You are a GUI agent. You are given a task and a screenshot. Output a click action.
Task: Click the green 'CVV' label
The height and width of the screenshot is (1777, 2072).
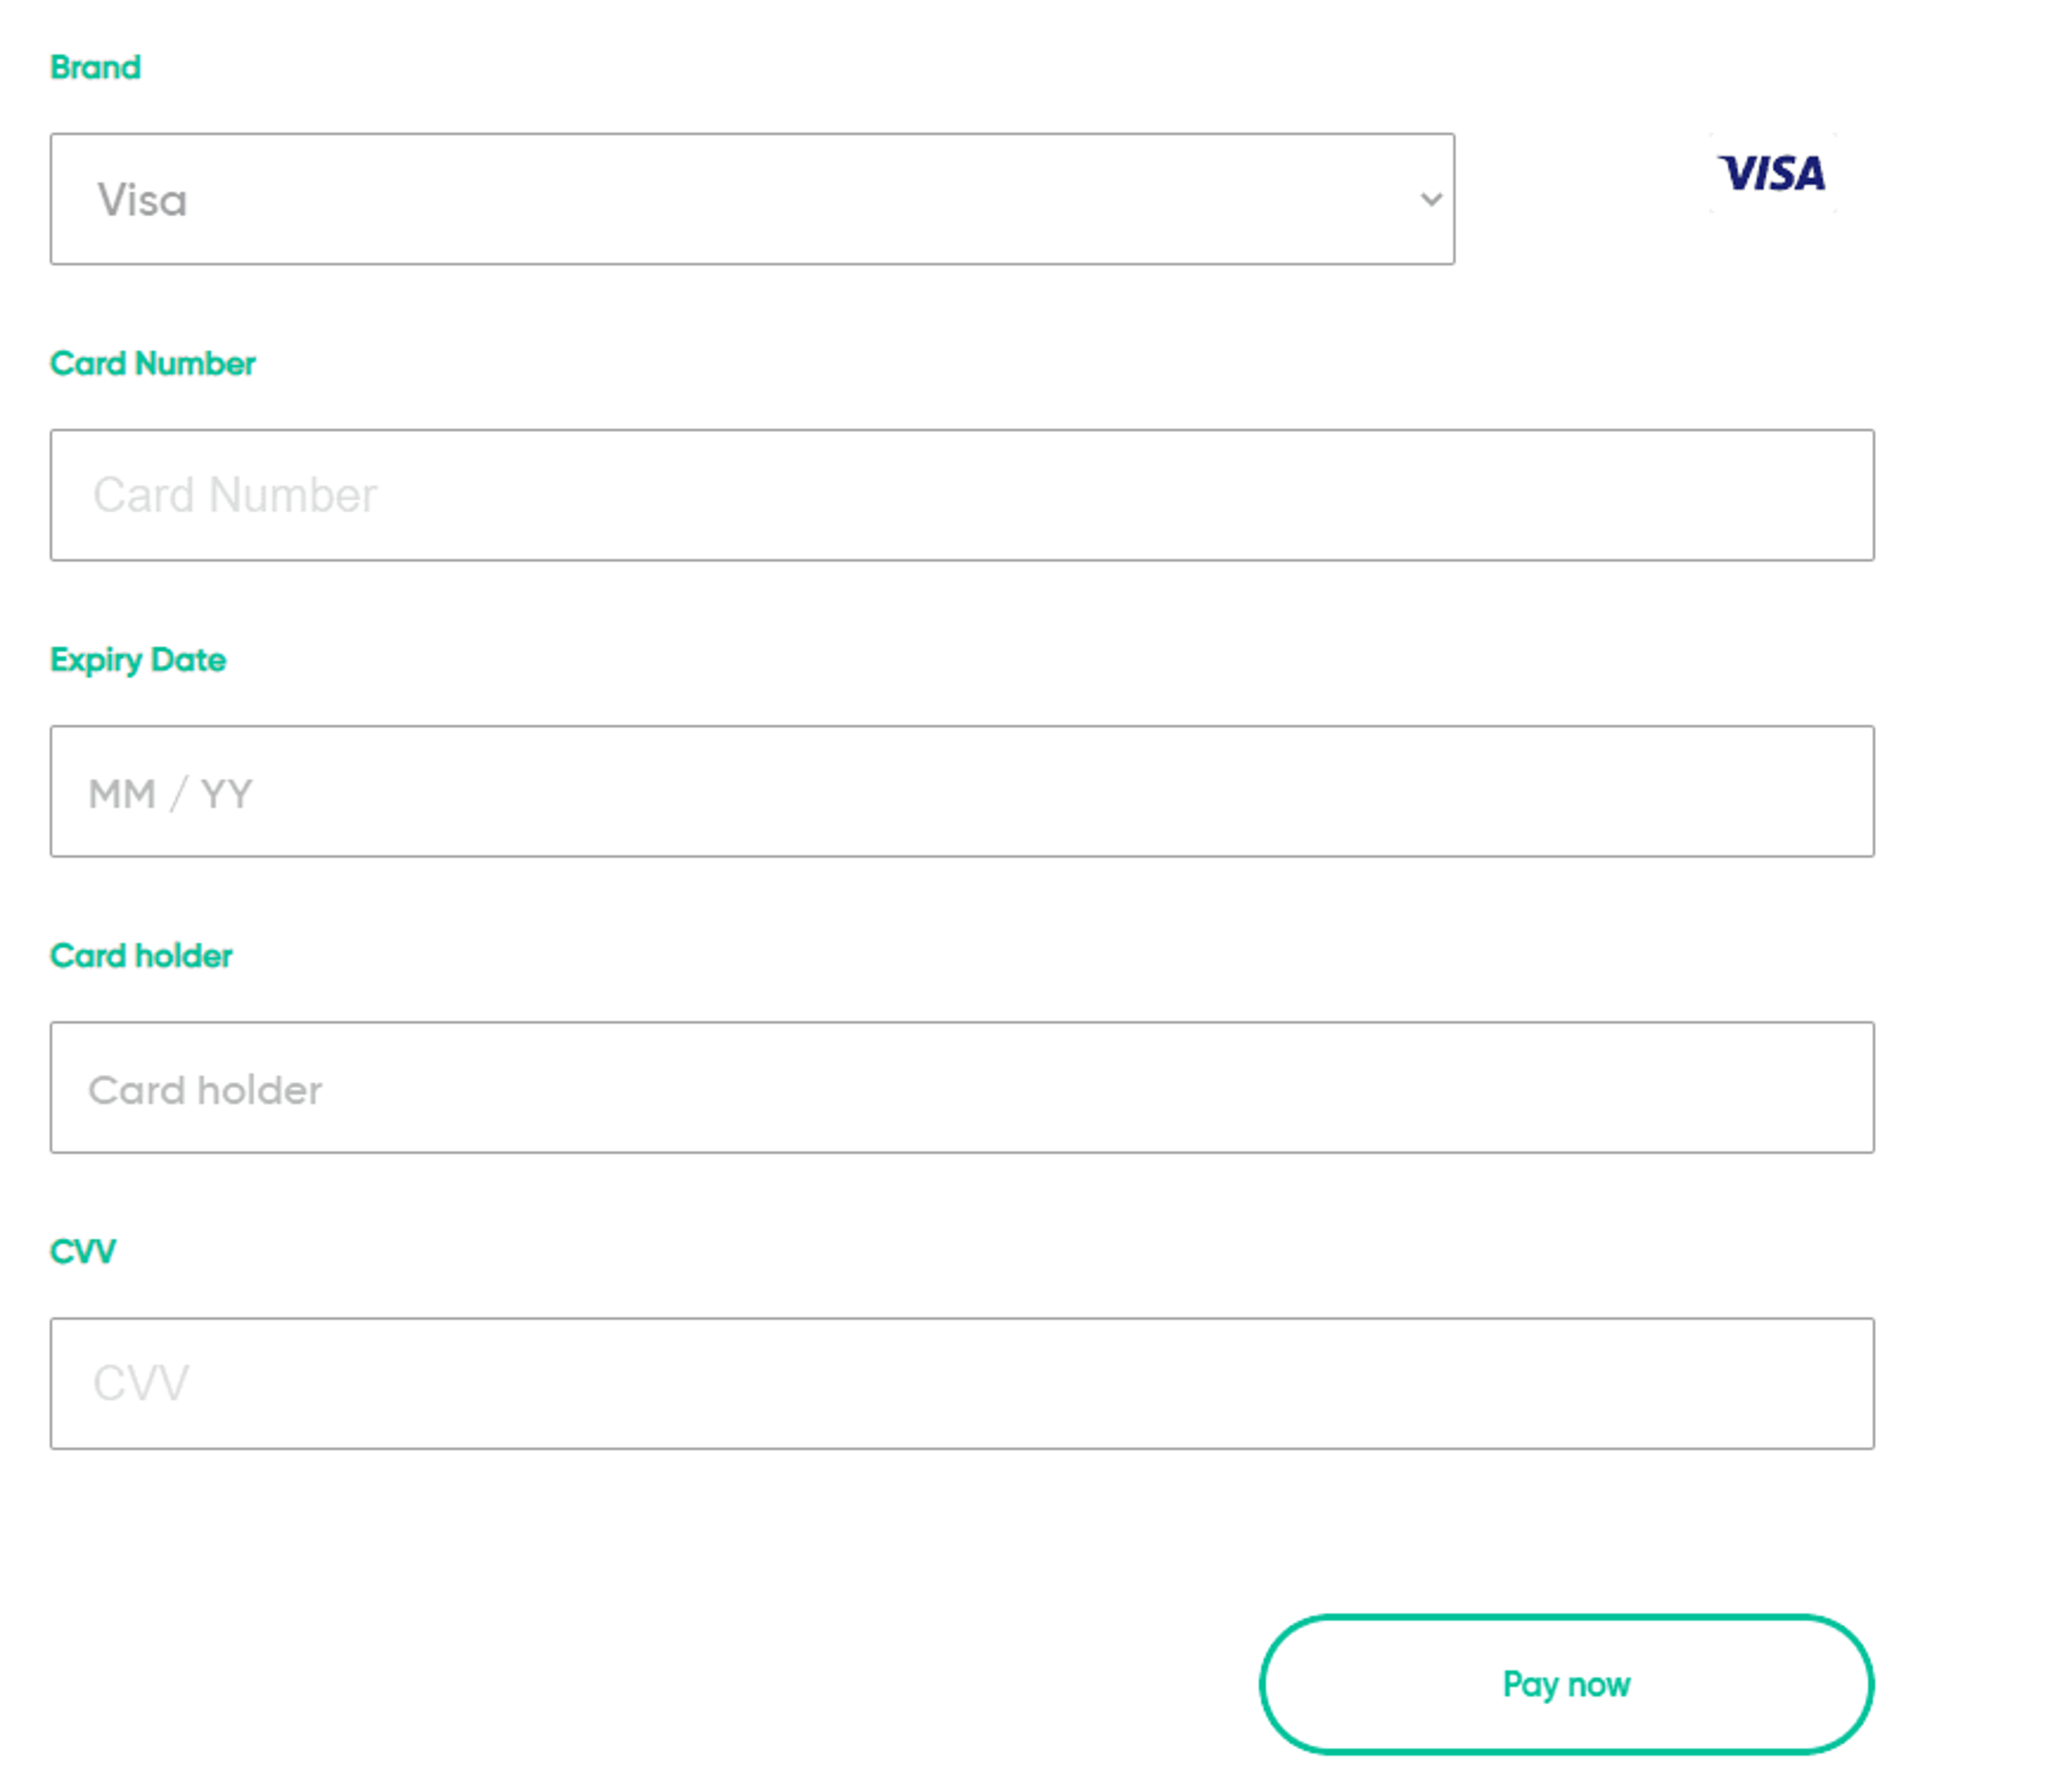pos(83,1251)
